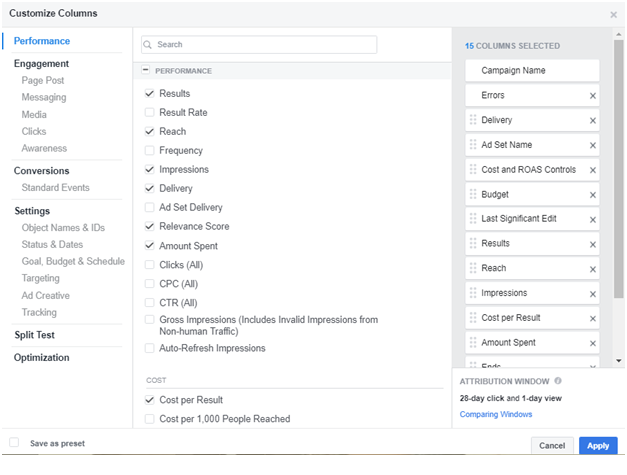
Task: Open the Optimization category
Action: [41, 357]
